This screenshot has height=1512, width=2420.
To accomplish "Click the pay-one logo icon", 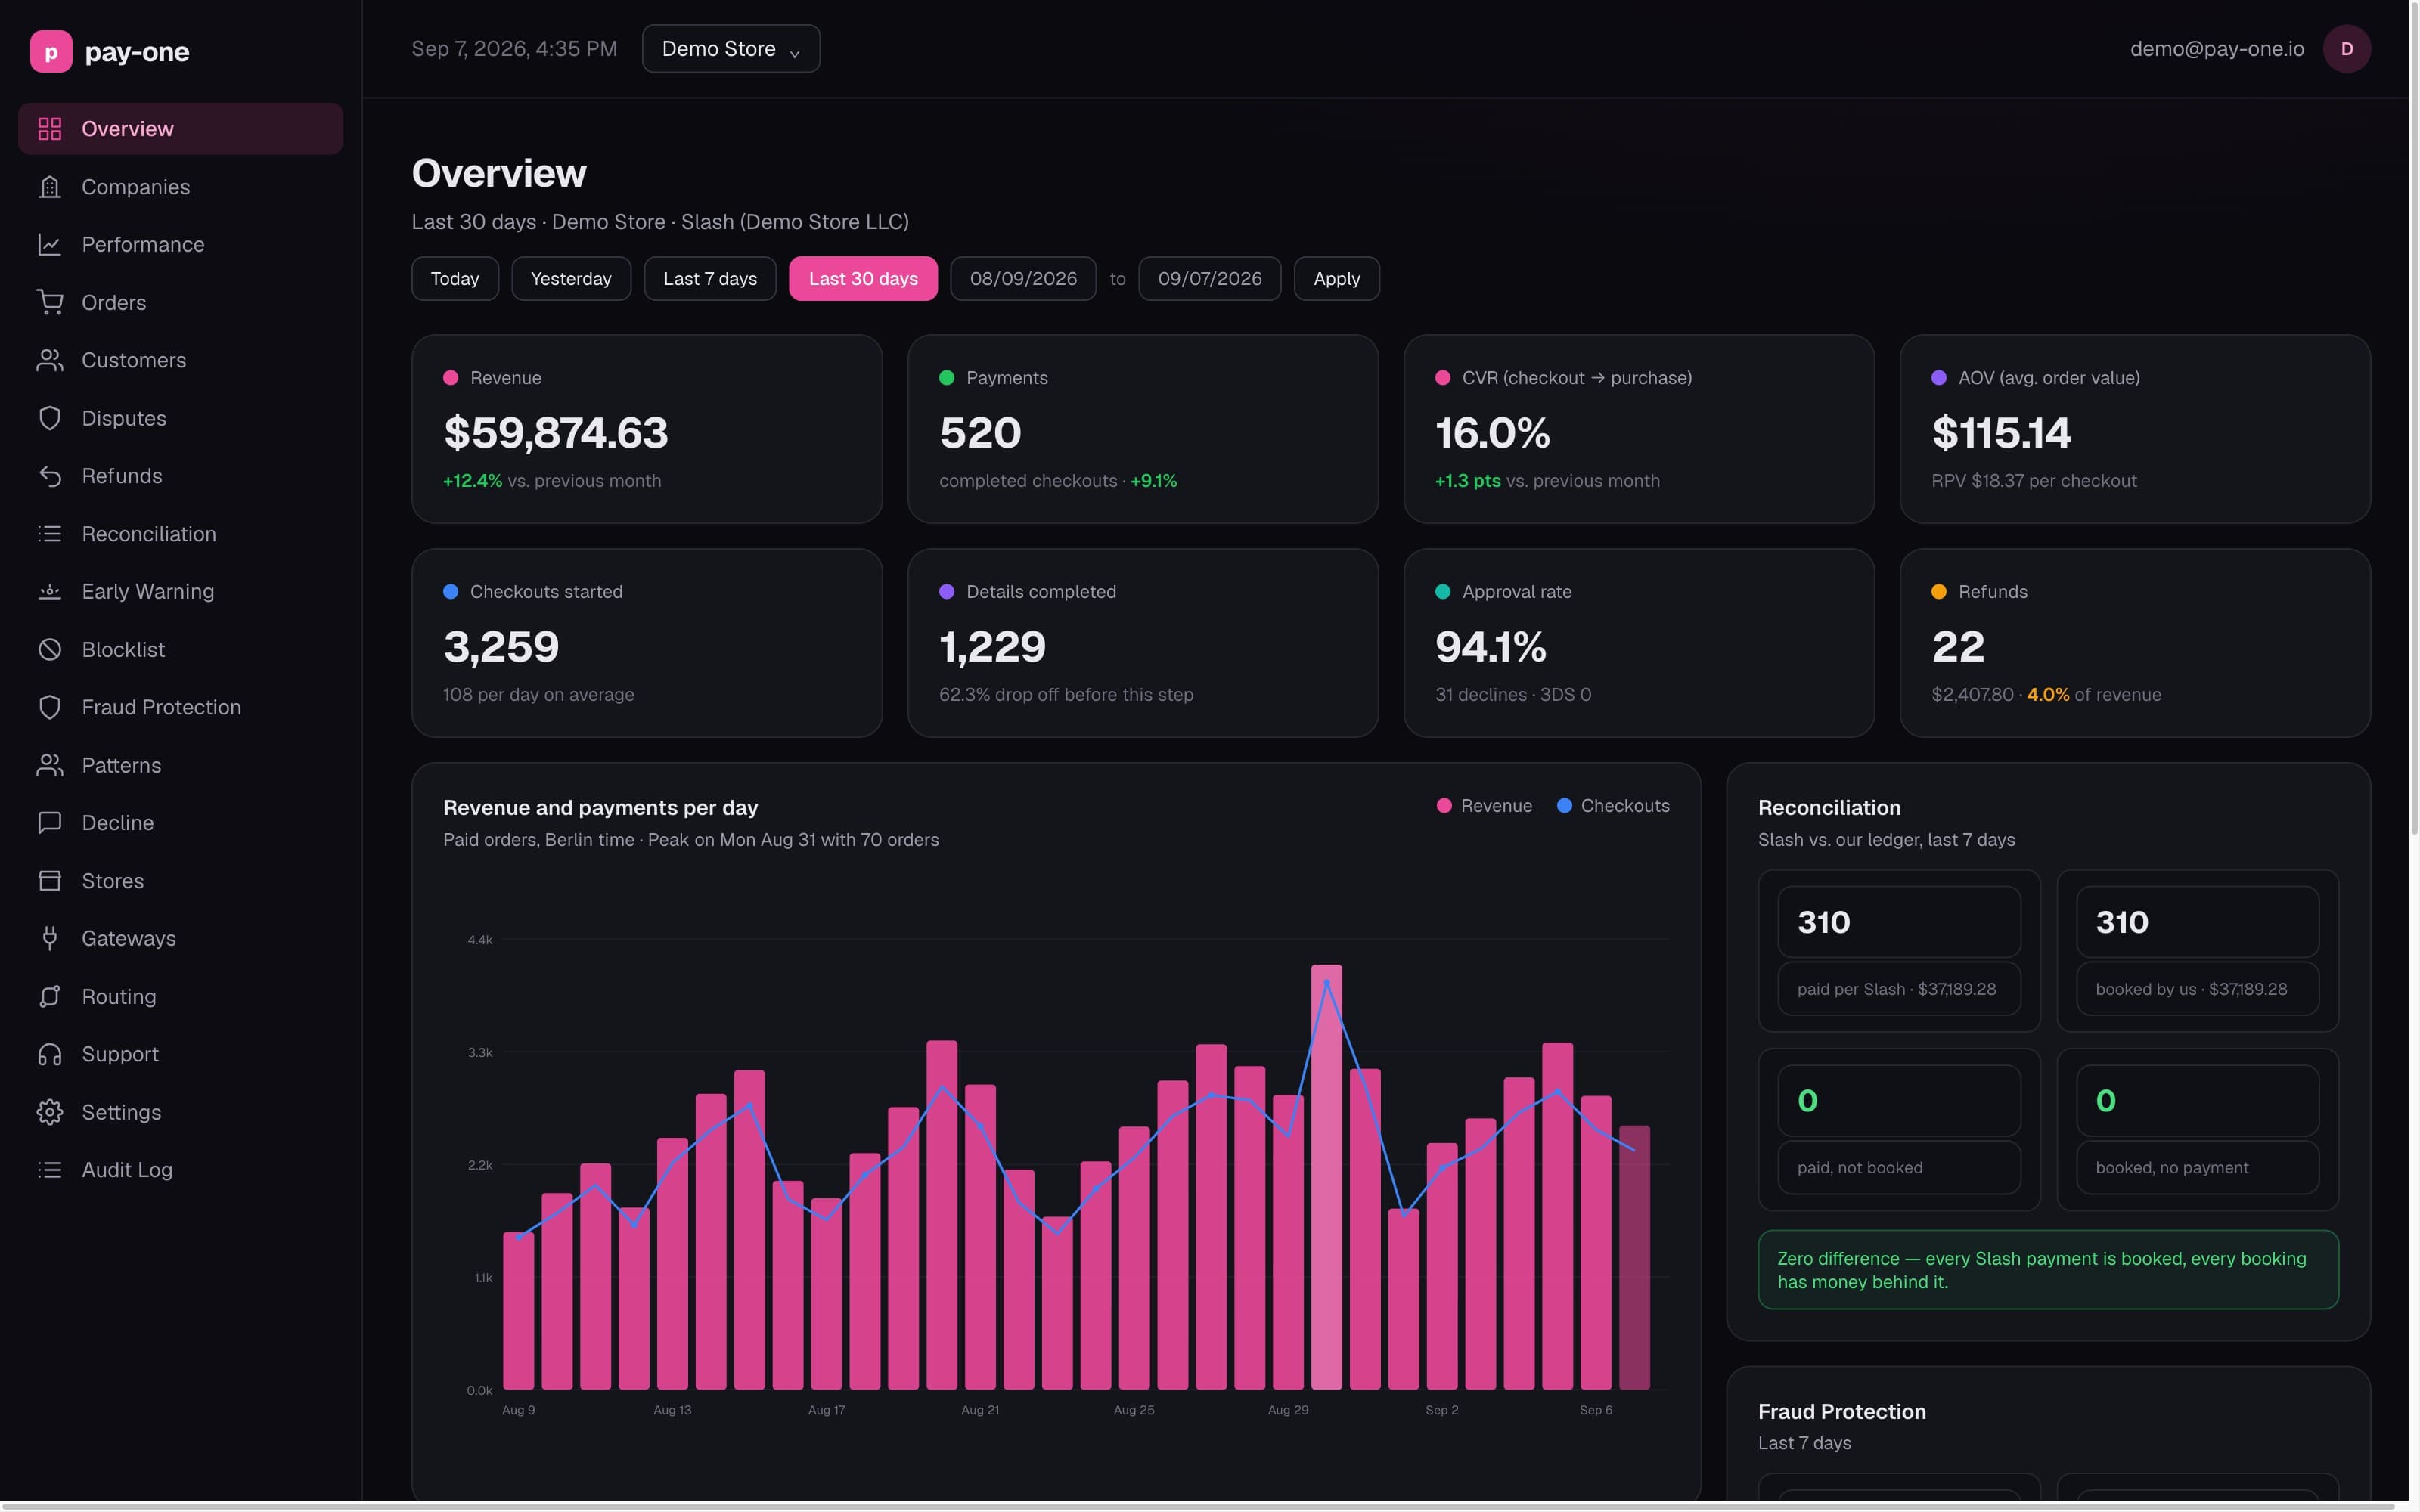I will coord(51,51).
